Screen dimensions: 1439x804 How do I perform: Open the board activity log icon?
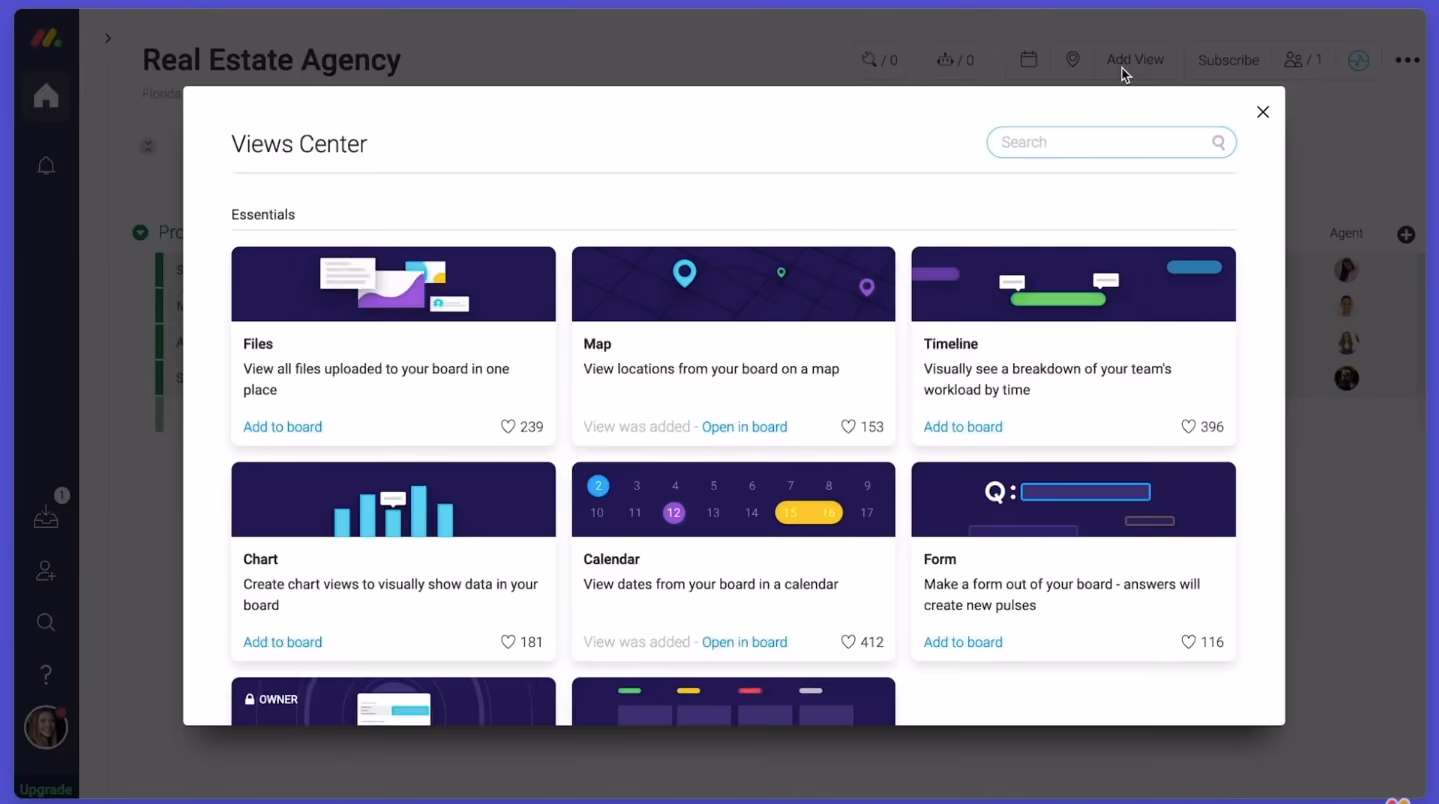1358,60
